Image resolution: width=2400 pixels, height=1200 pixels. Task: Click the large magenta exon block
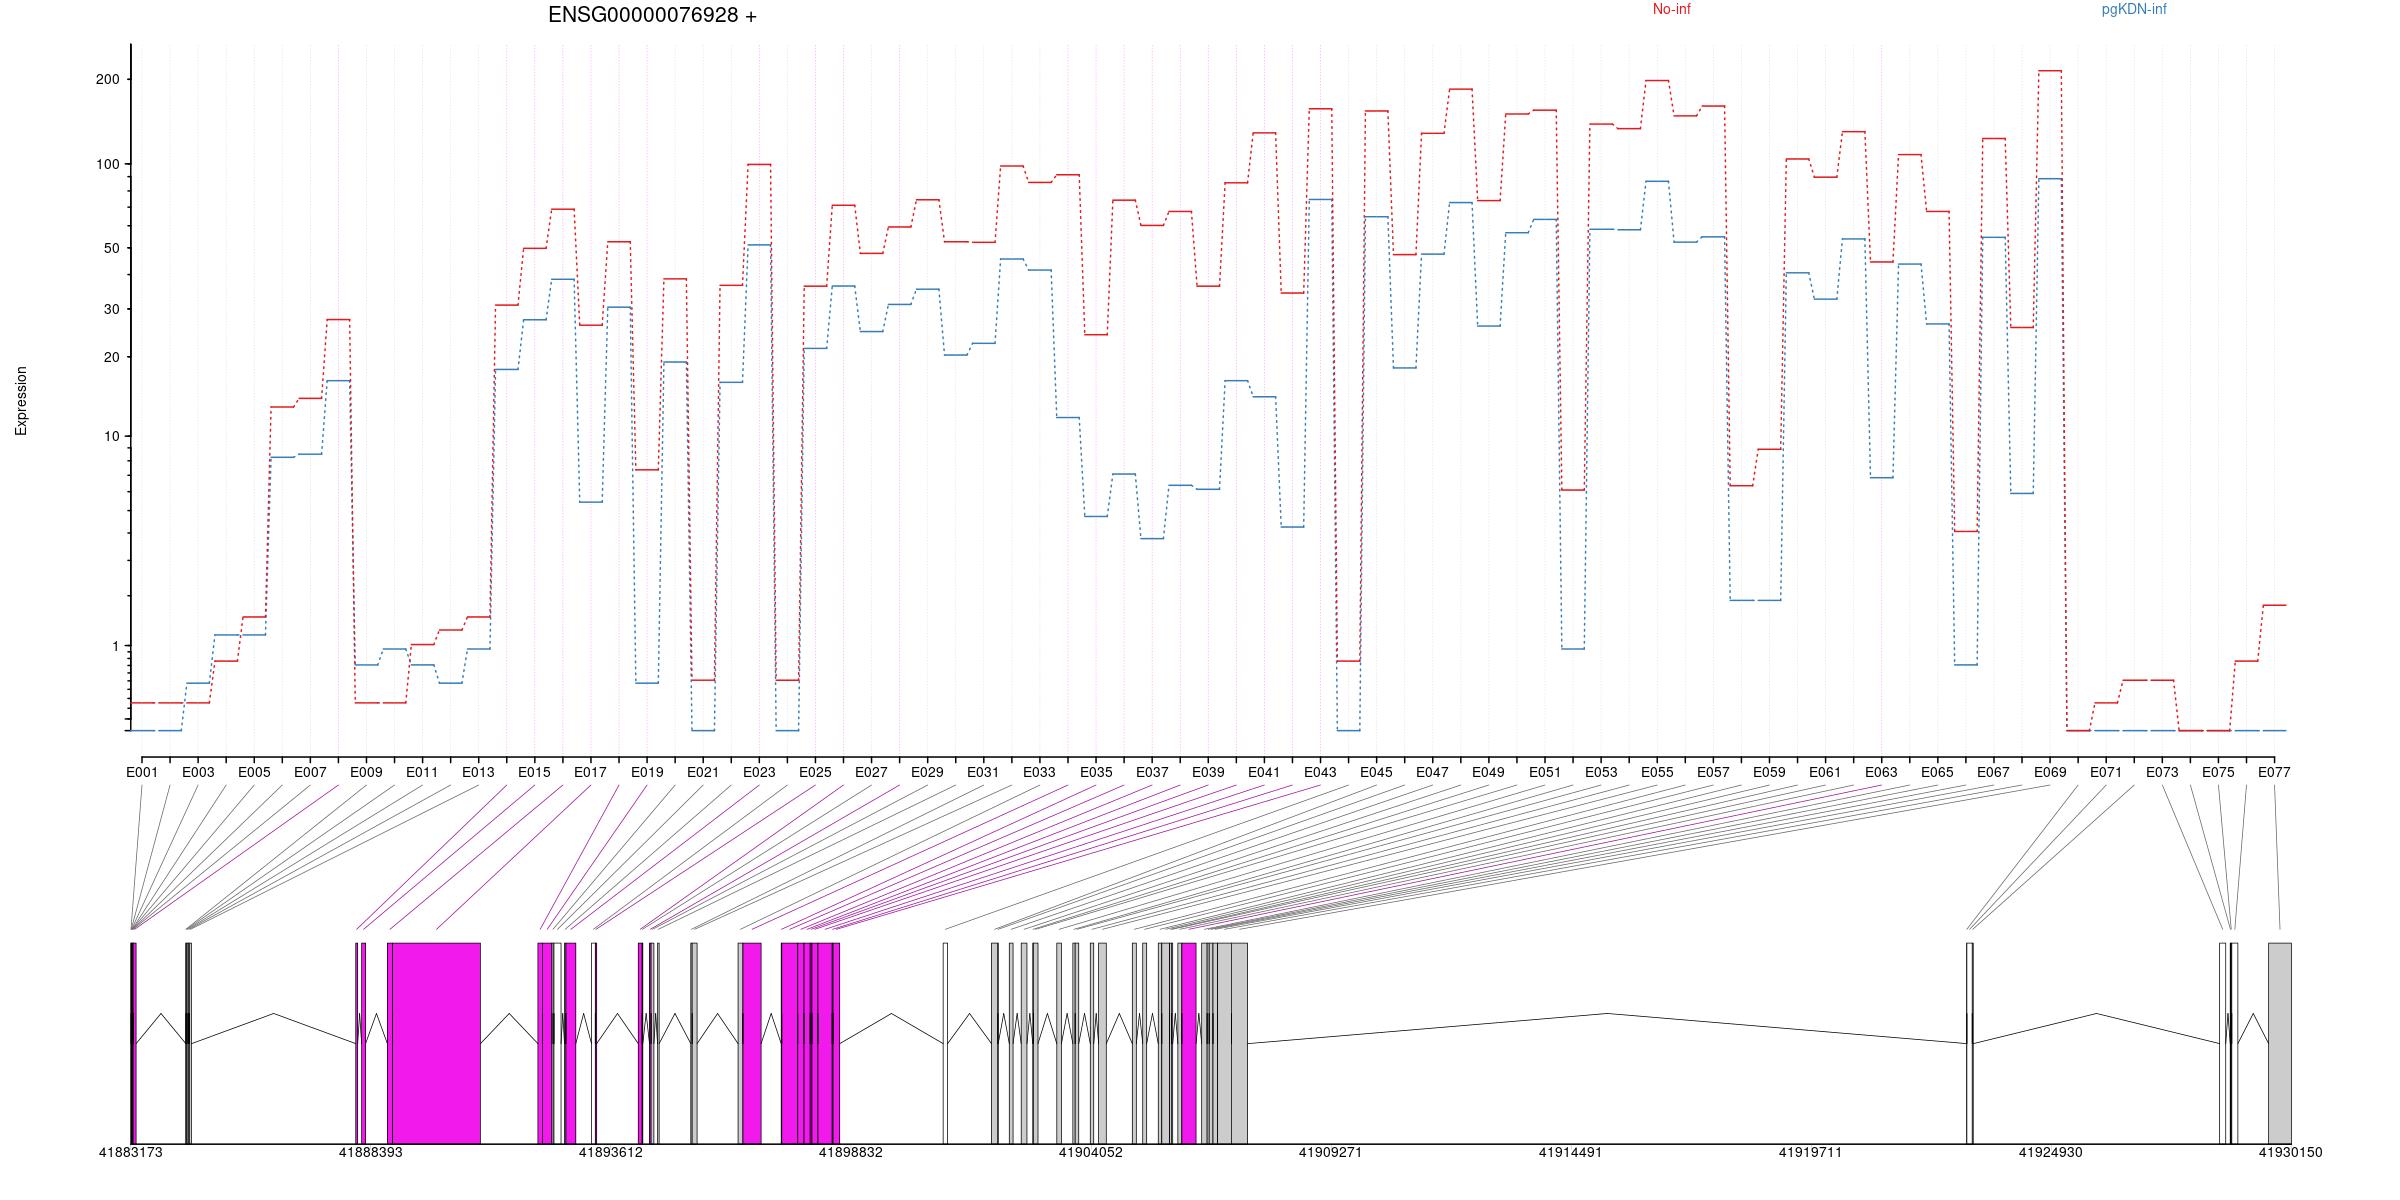[x=435, y=1042]
